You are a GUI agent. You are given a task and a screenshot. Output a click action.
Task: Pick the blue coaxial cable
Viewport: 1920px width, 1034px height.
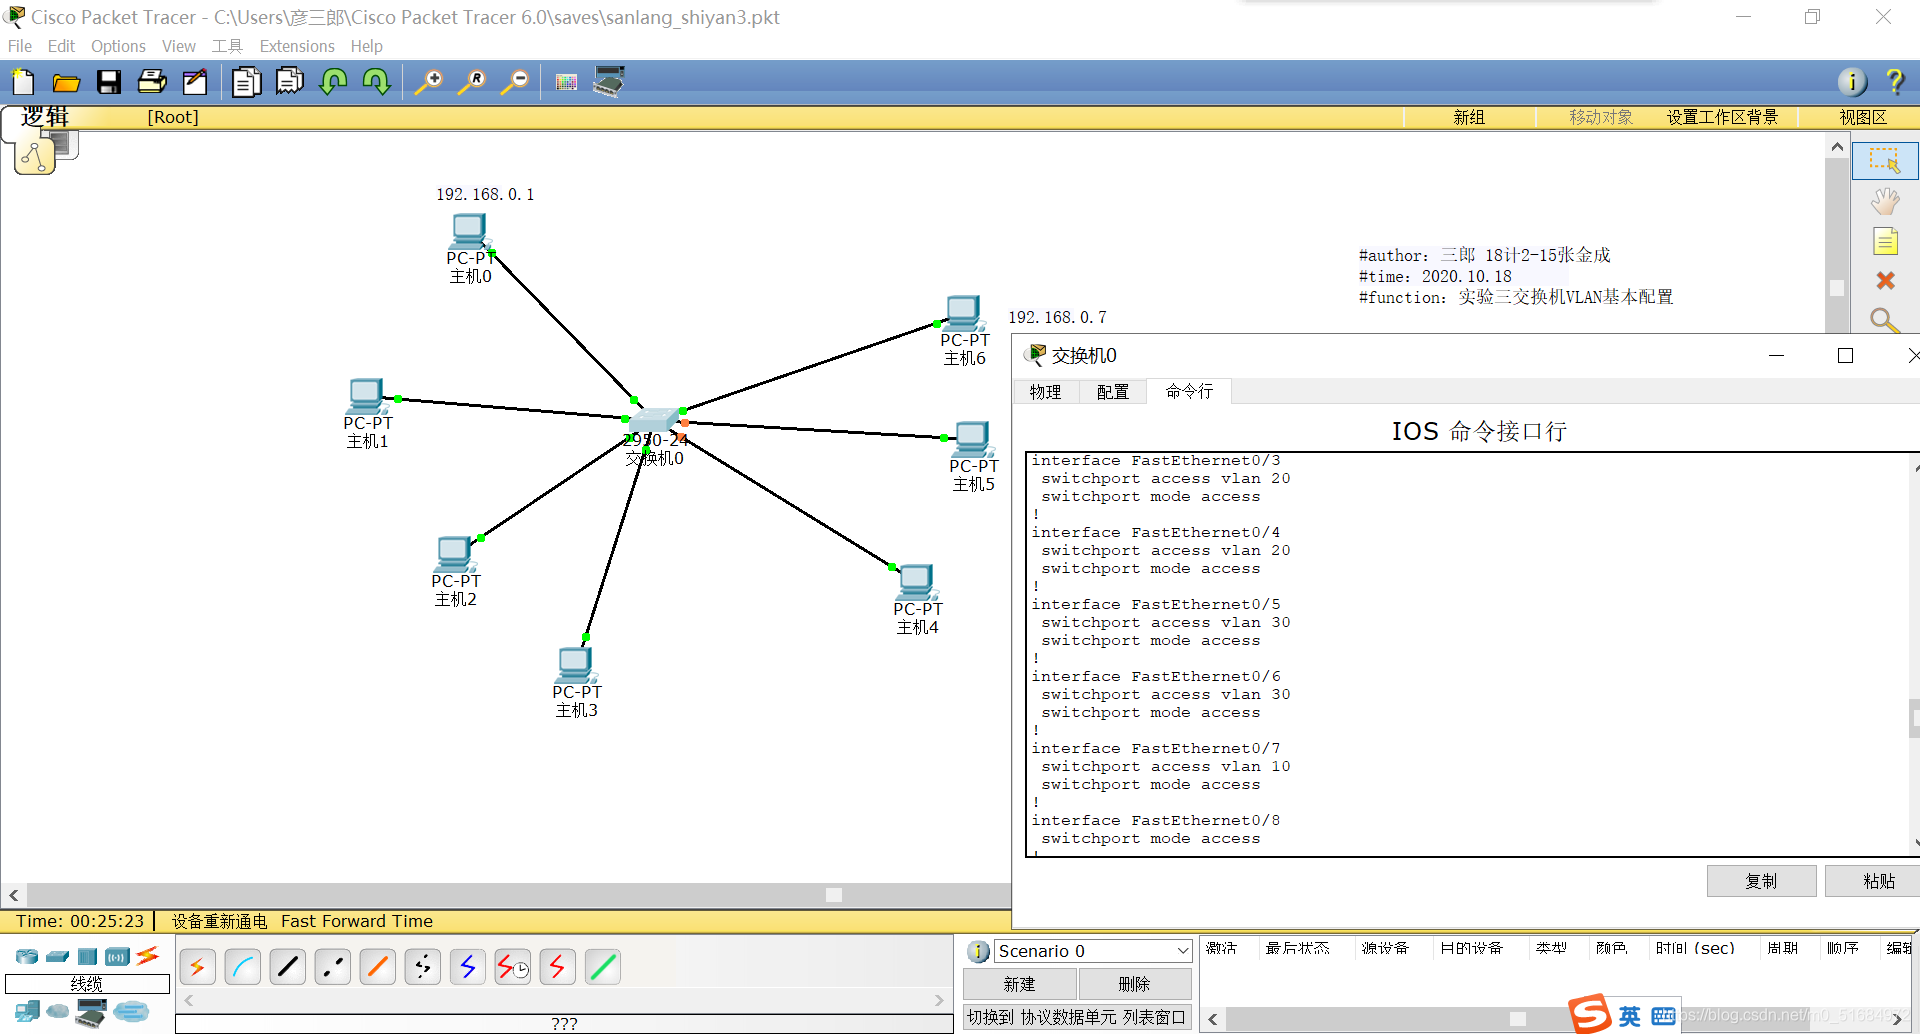(468, 967)
